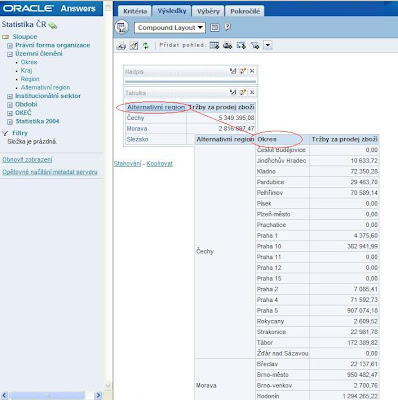Click the Kladno district cell
This screenshot has height=400, width=398.
click(x=282, y=171)
